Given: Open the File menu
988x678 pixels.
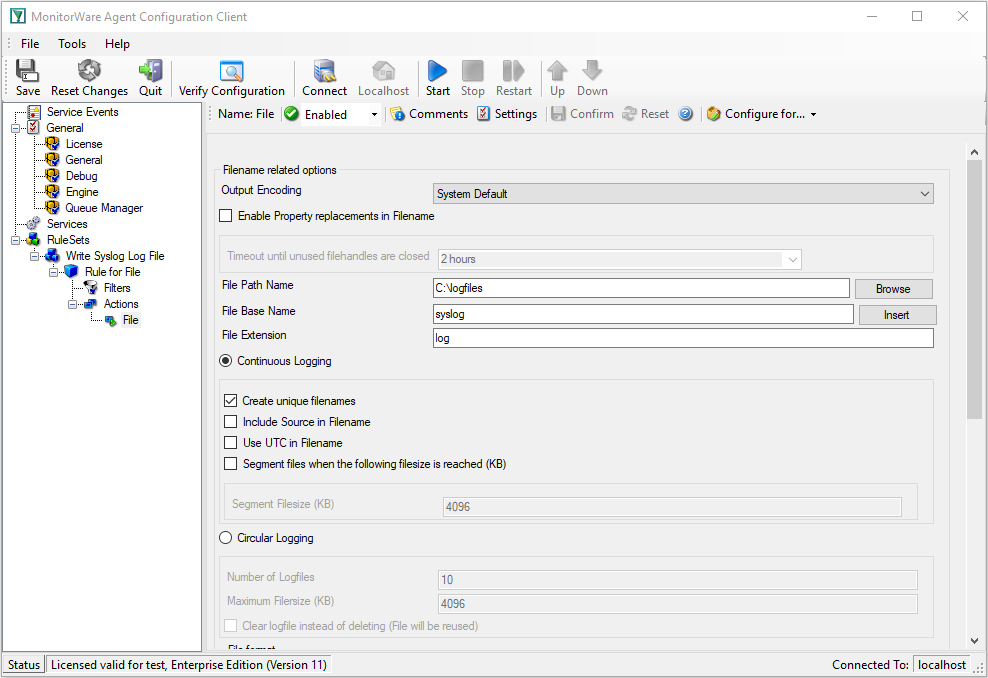Looking at the screenshot, I should coord(30,43).
